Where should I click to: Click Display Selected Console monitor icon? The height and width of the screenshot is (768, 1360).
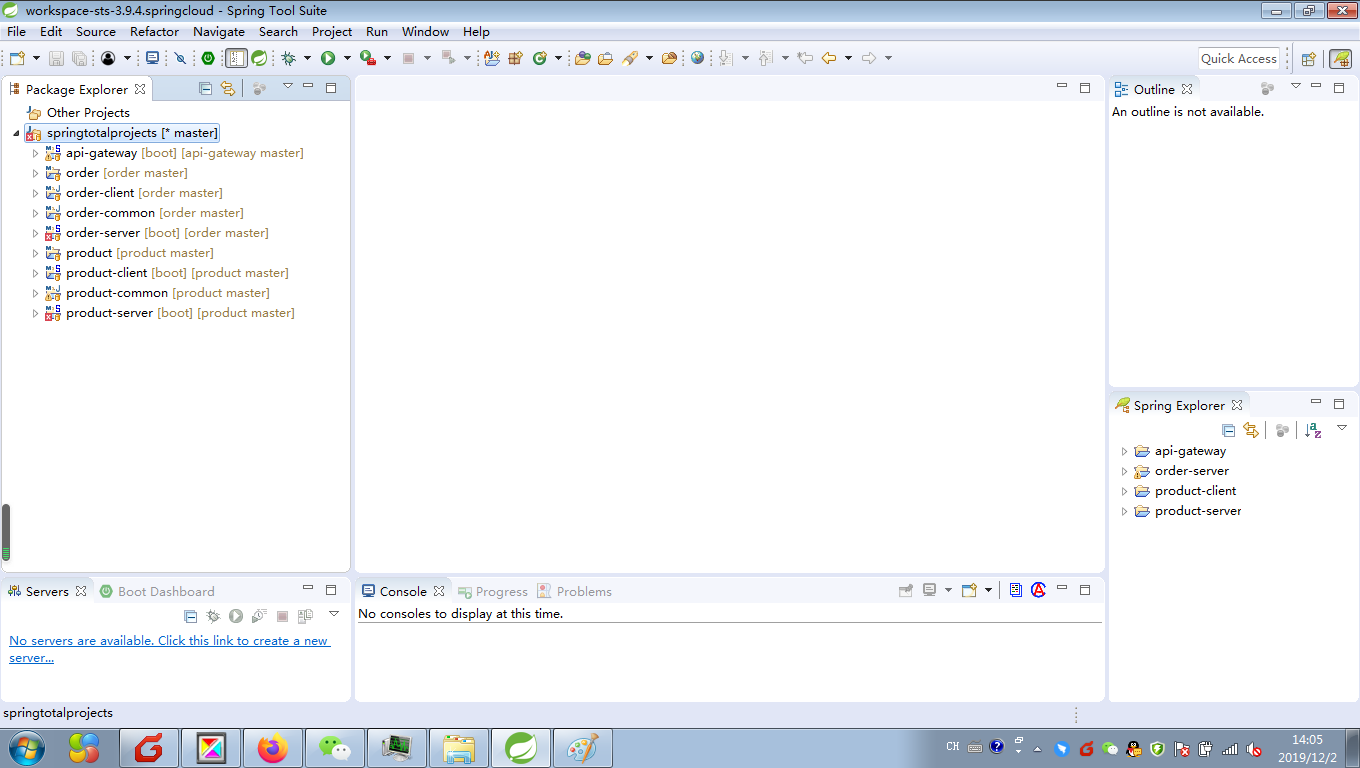(x=930, y=590)
